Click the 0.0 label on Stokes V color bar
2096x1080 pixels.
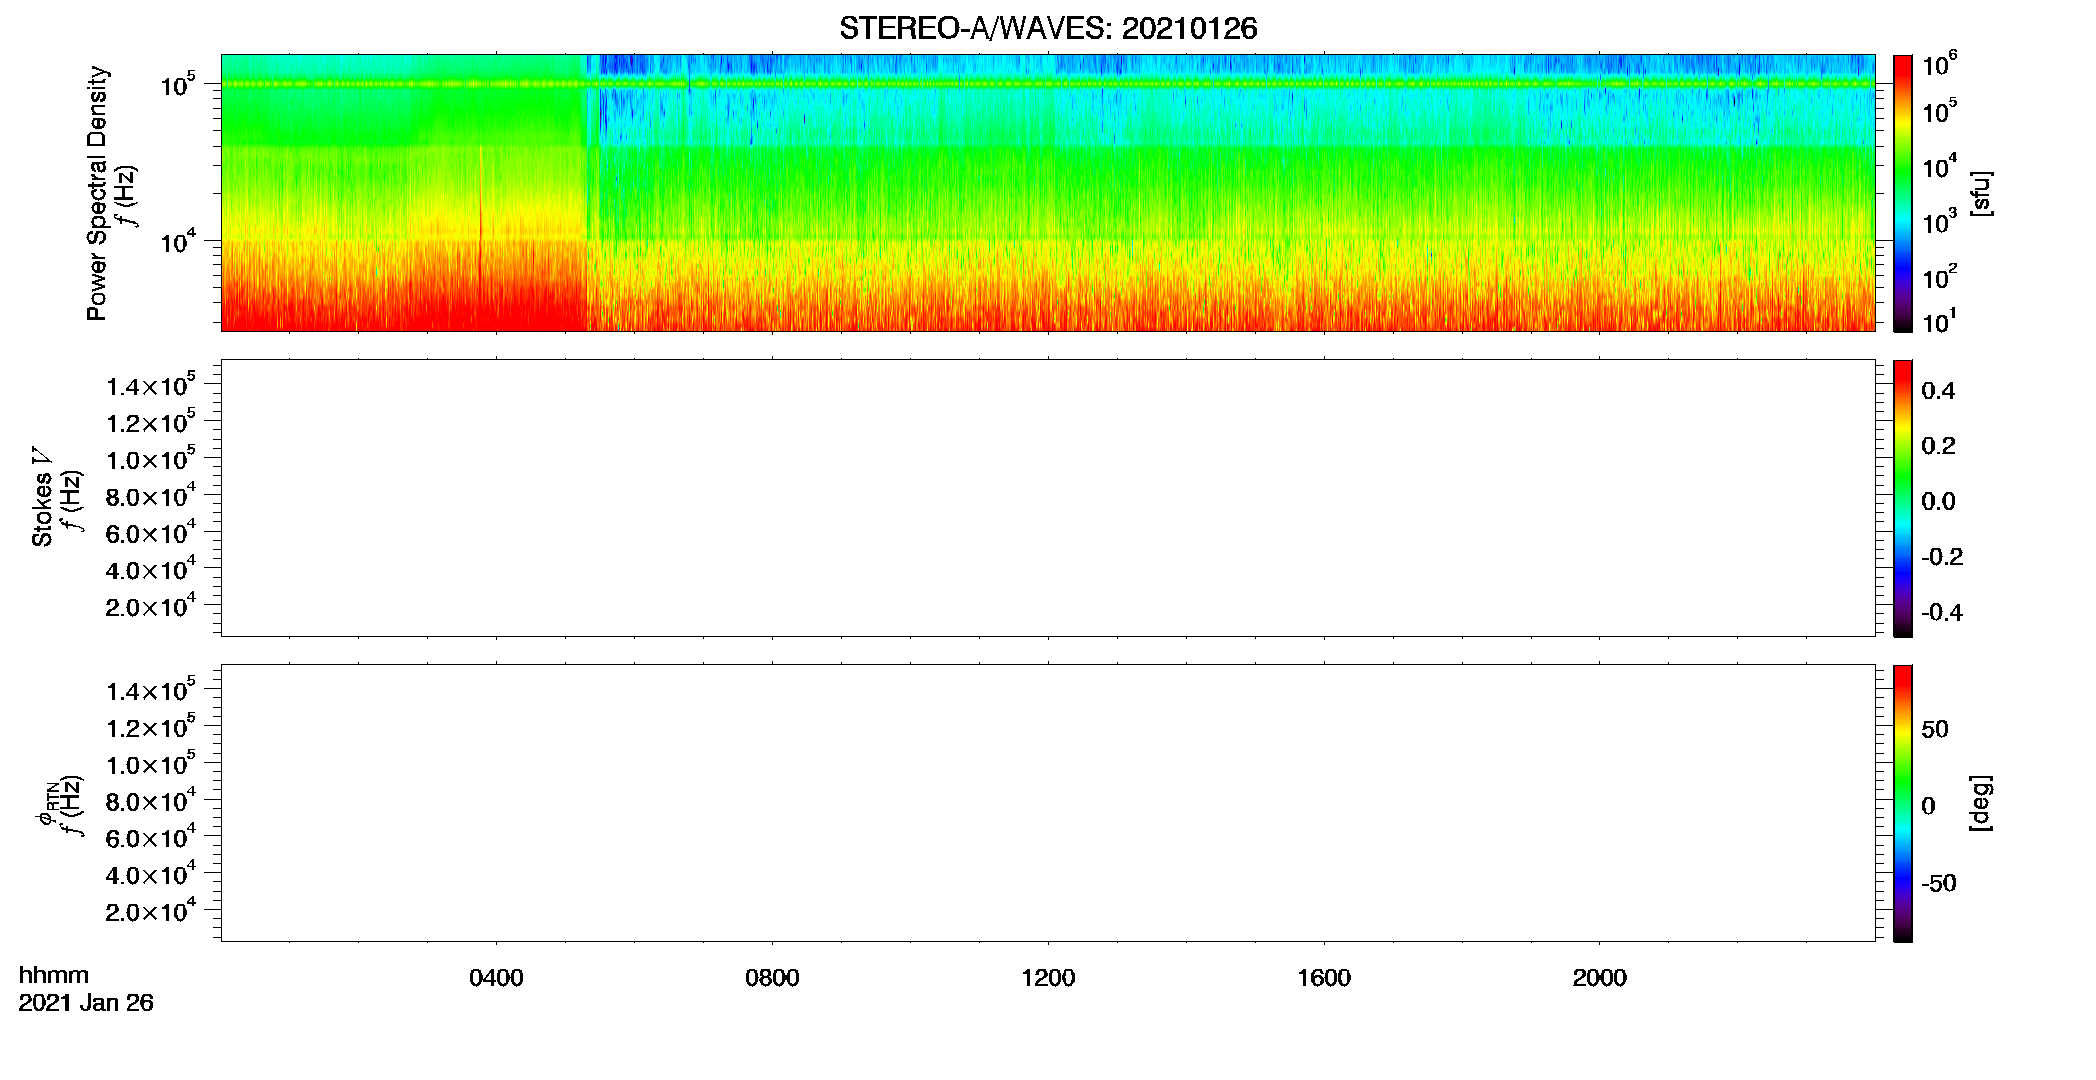coord(1938,502)
